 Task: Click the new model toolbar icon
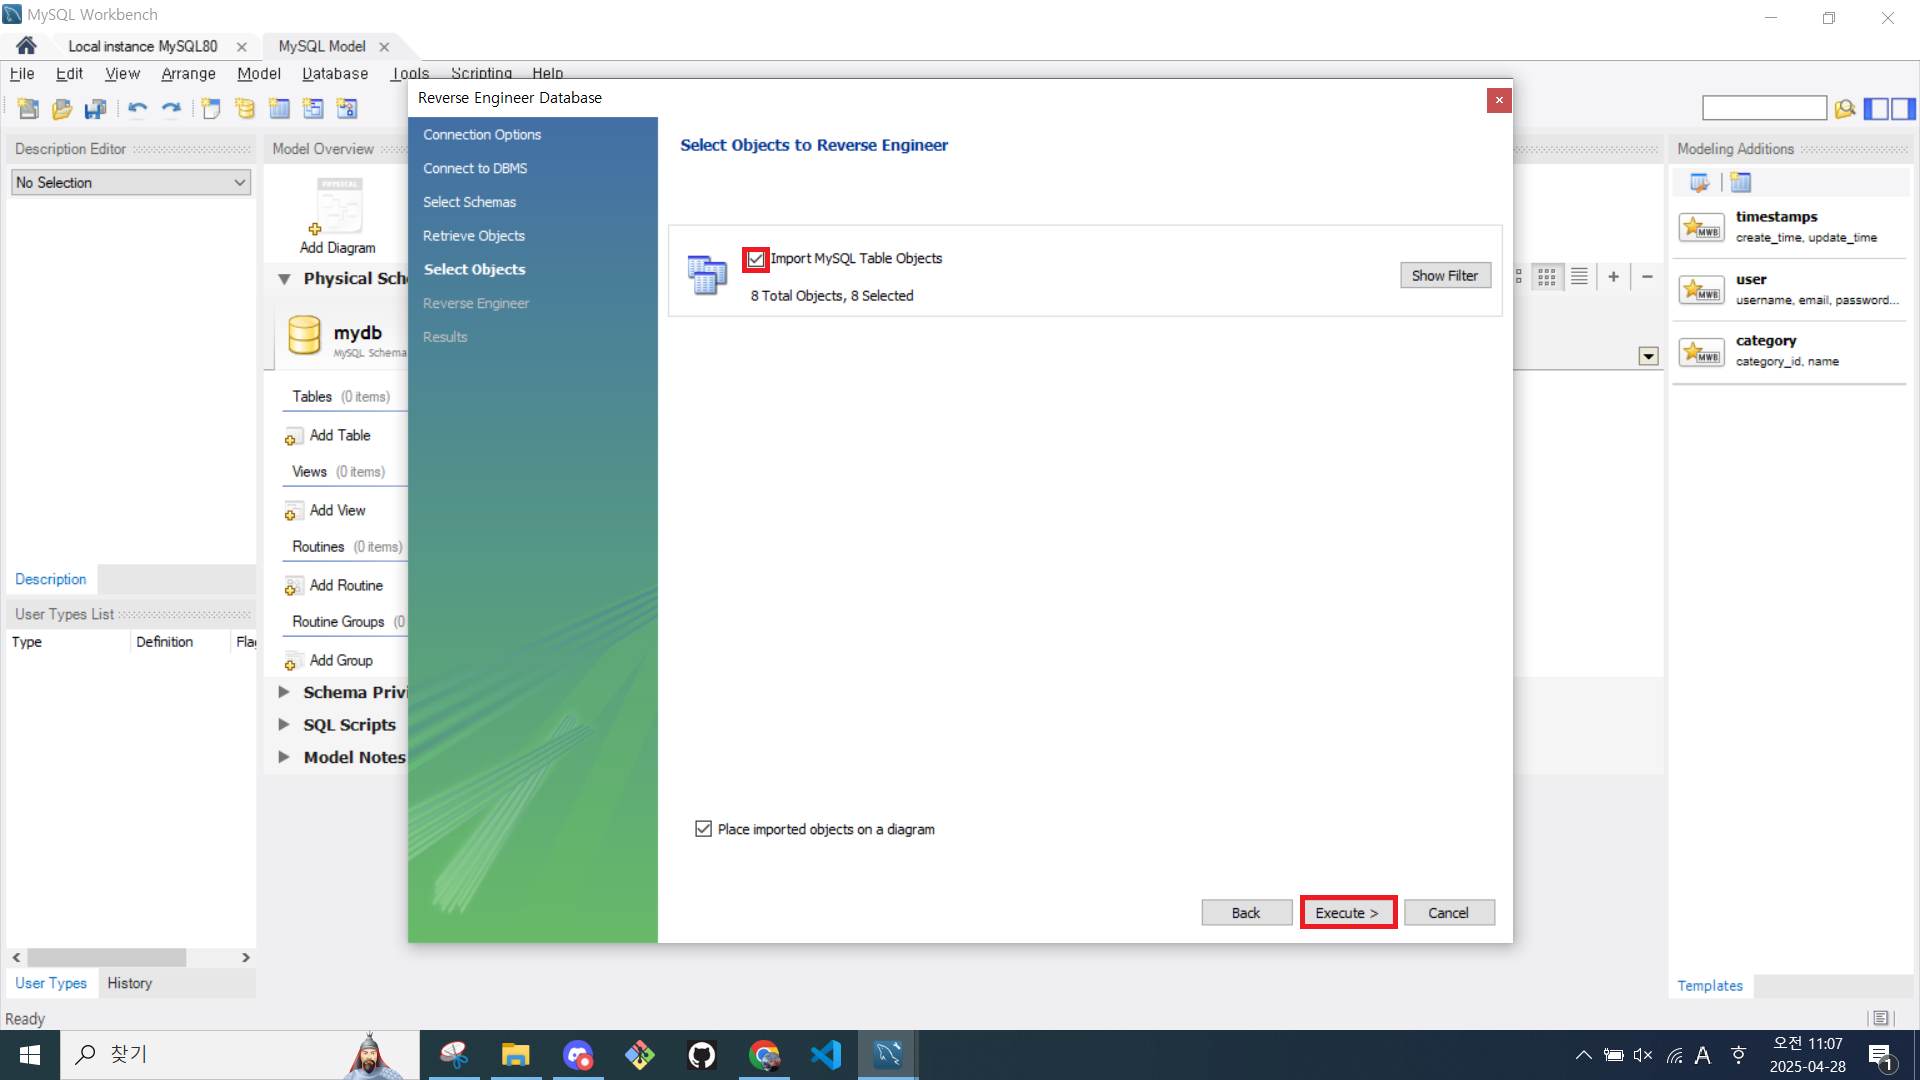click(28, 108)
